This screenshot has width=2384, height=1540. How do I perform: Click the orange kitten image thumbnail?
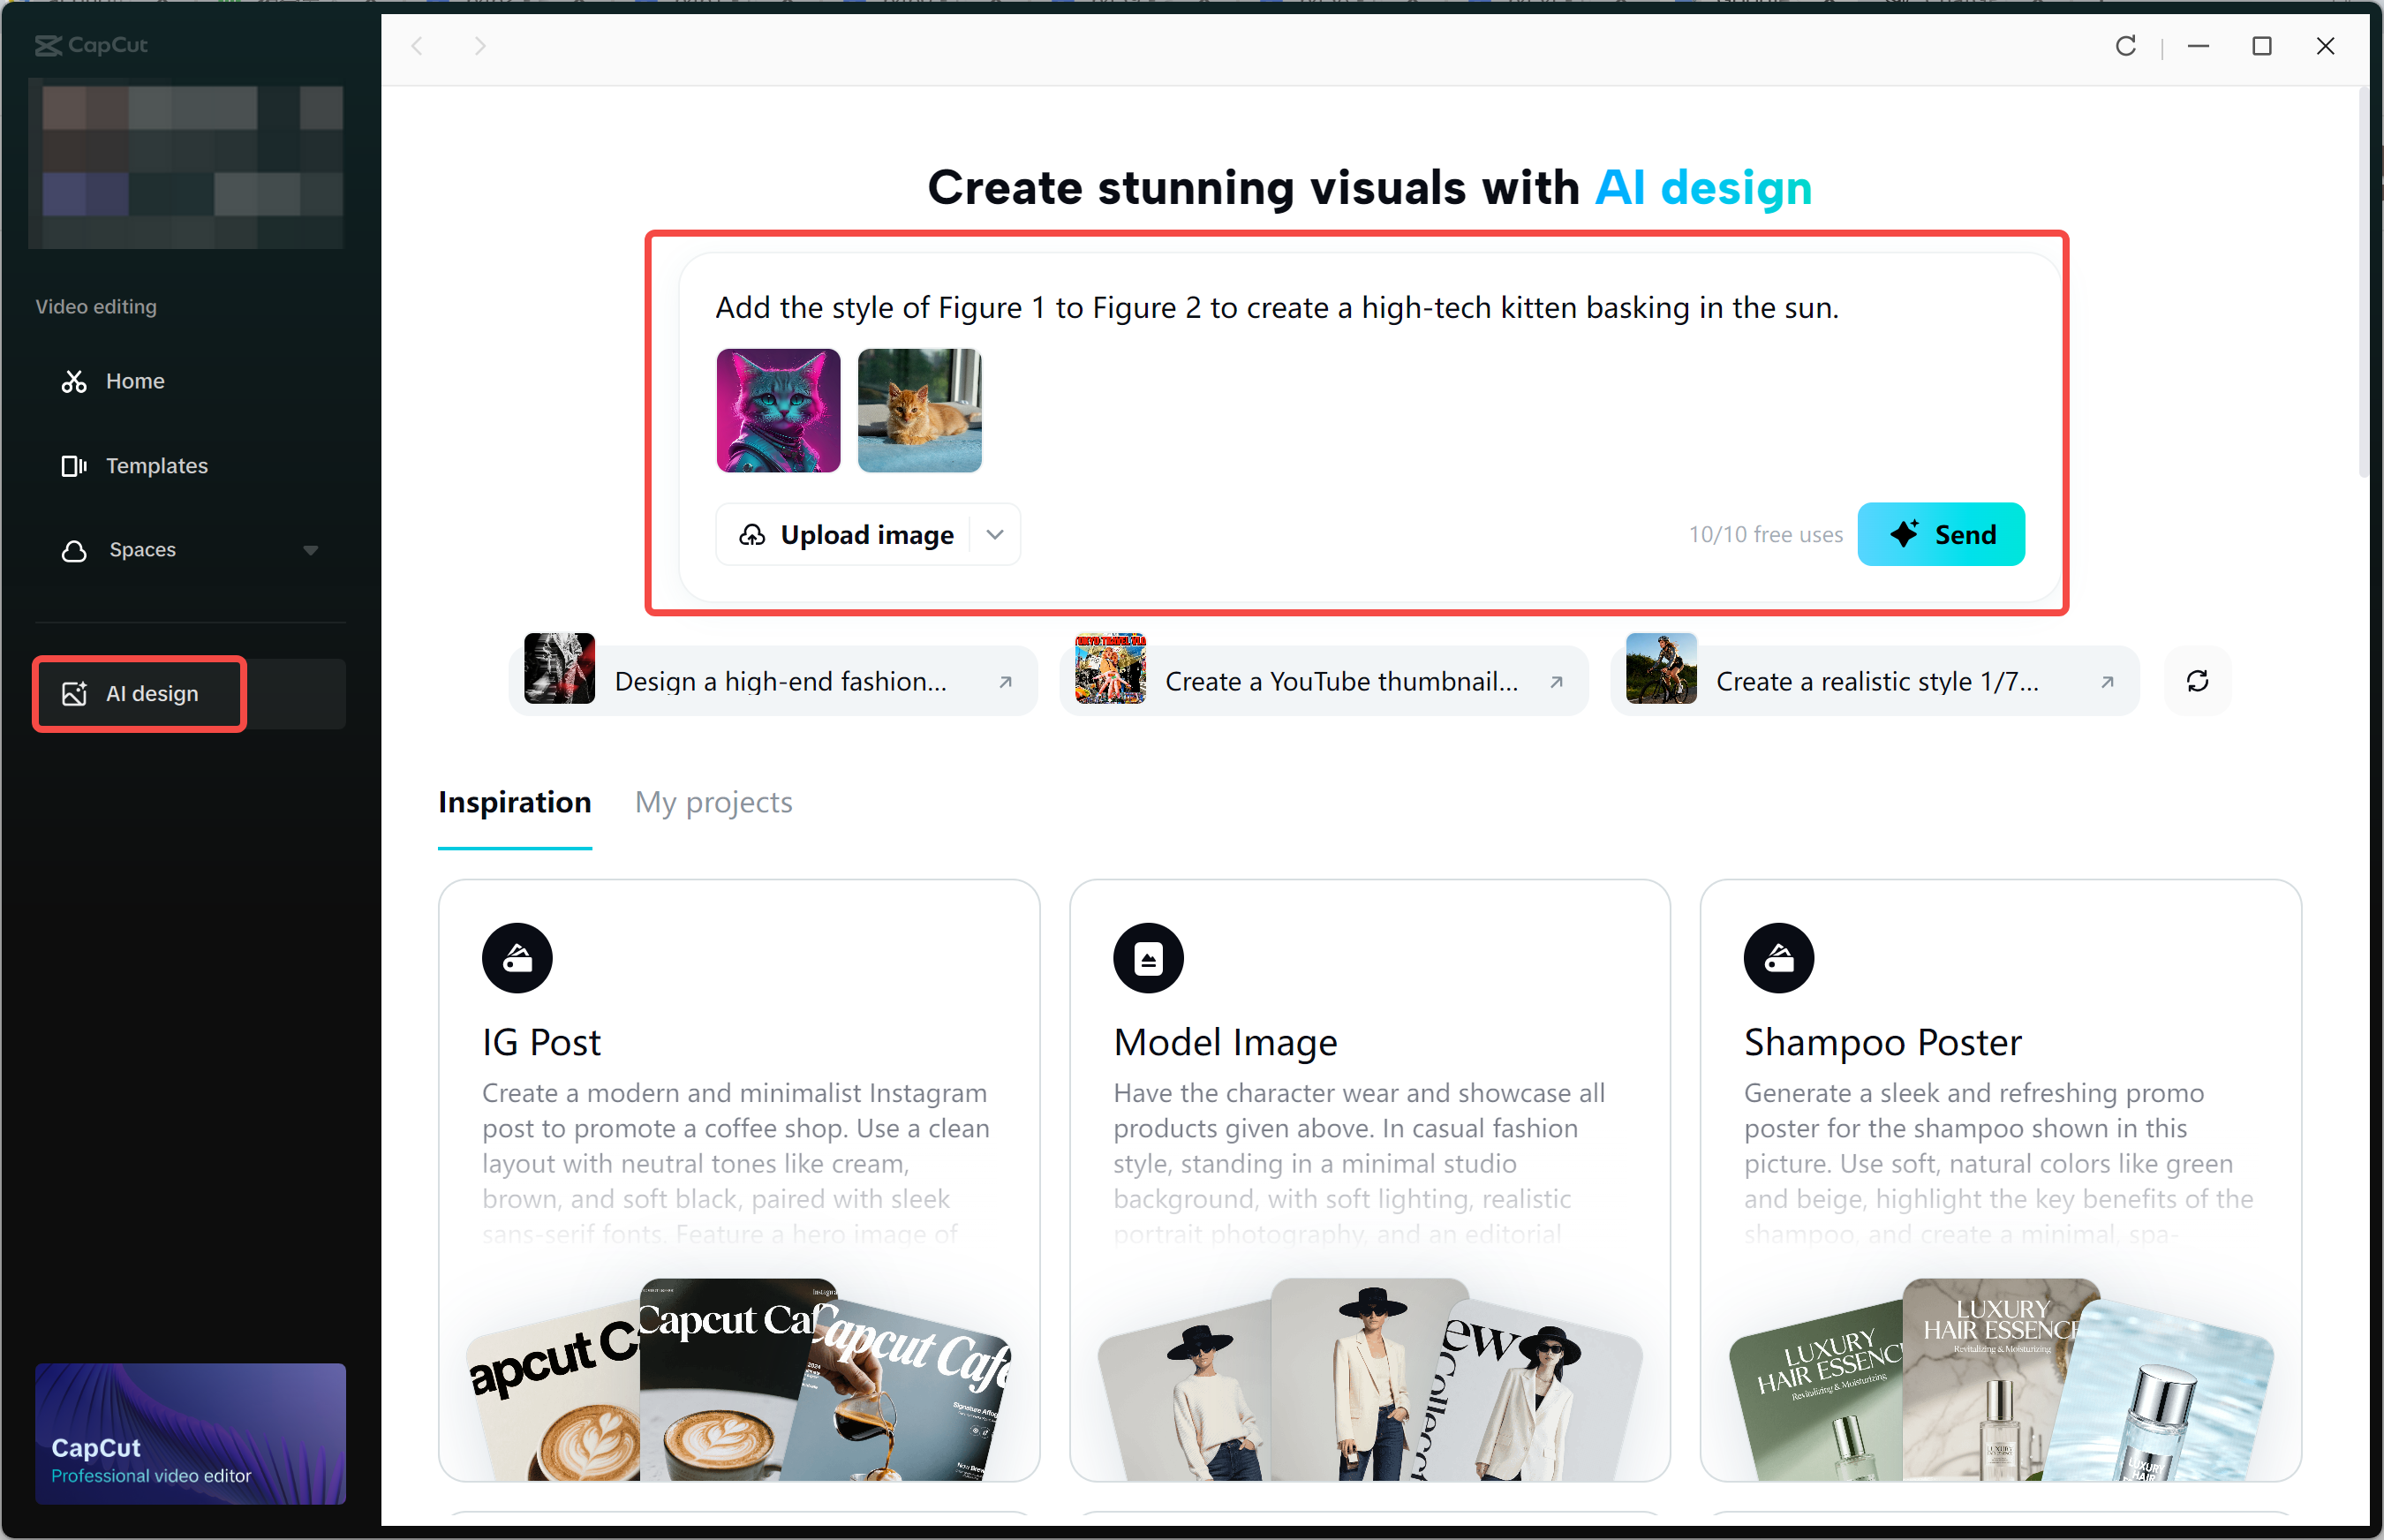click(x=919, y=410)
